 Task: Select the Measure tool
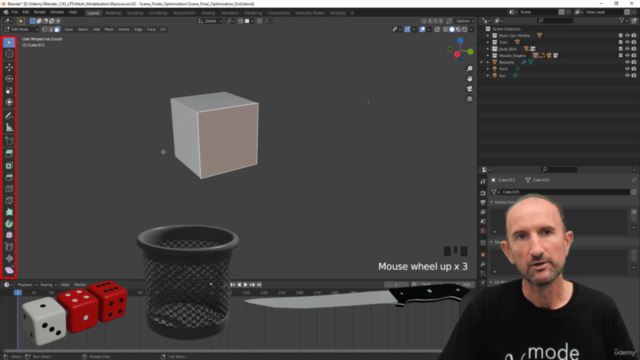click(x=9, y=127)
